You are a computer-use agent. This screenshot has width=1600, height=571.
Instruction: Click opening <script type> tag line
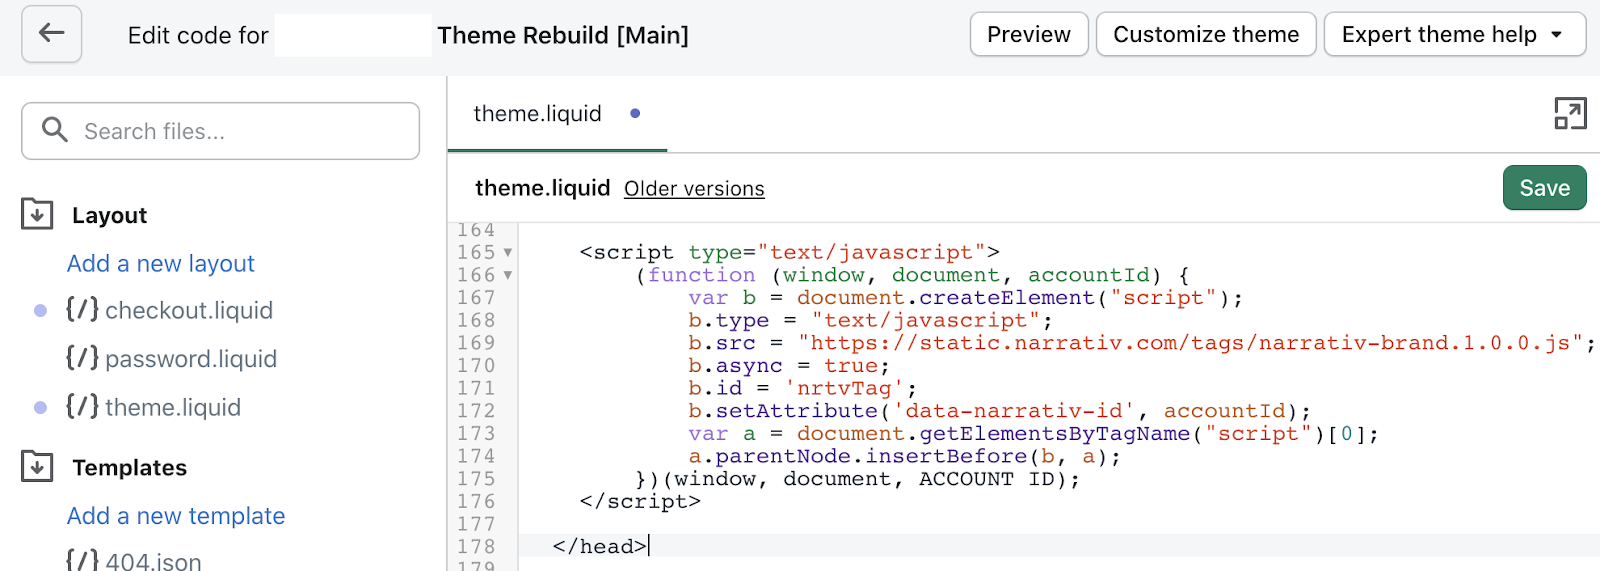(789, 253)
